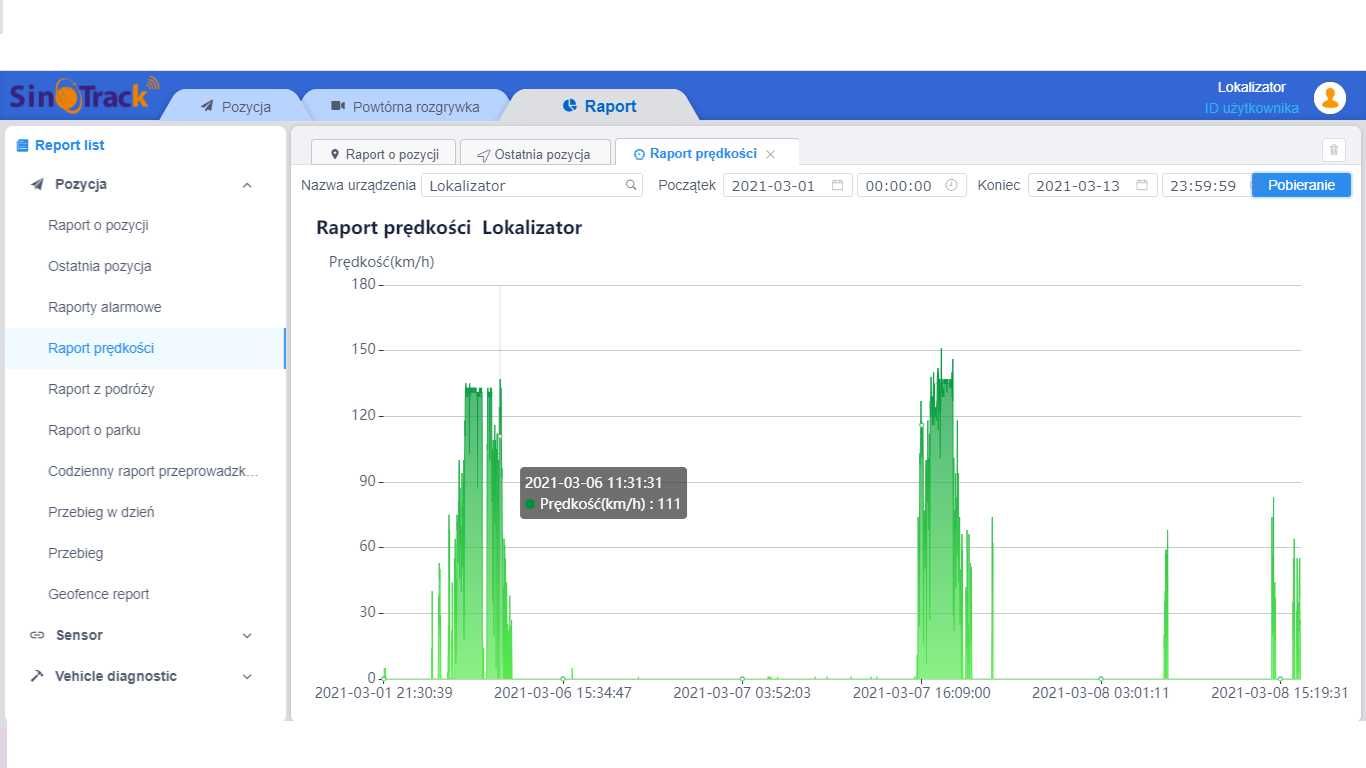
Task: Open the Ostatnia pozycja sub-tab
Action: click(x=534, y=154)
